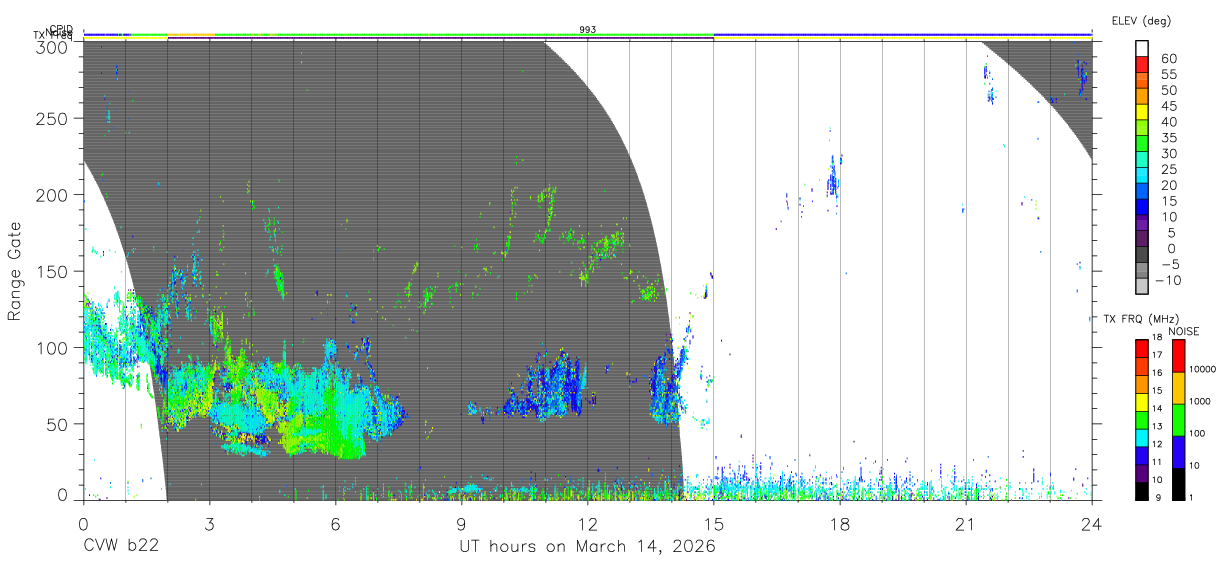Click the black NOISE segment between 1 and 10
The image size is (1228, 567).
pyautogui.click(x=1177, y=484)
